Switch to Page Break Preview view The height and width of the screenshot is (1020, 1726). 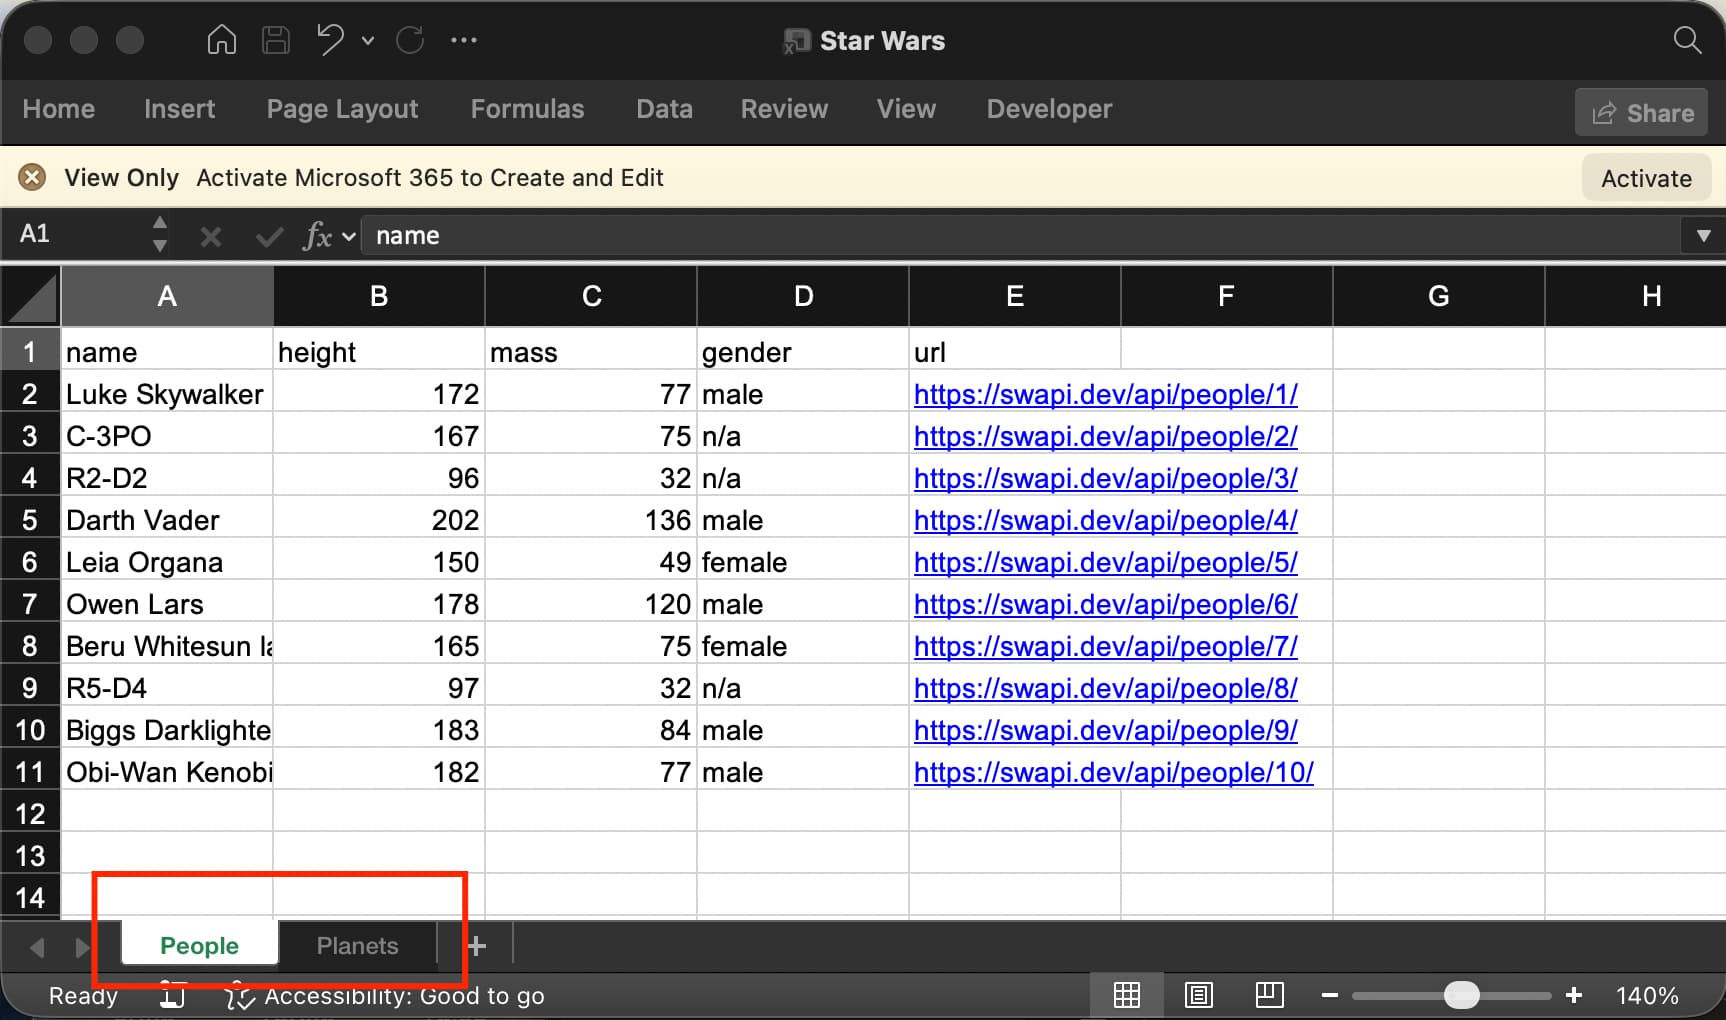(x=1269, y=995)
